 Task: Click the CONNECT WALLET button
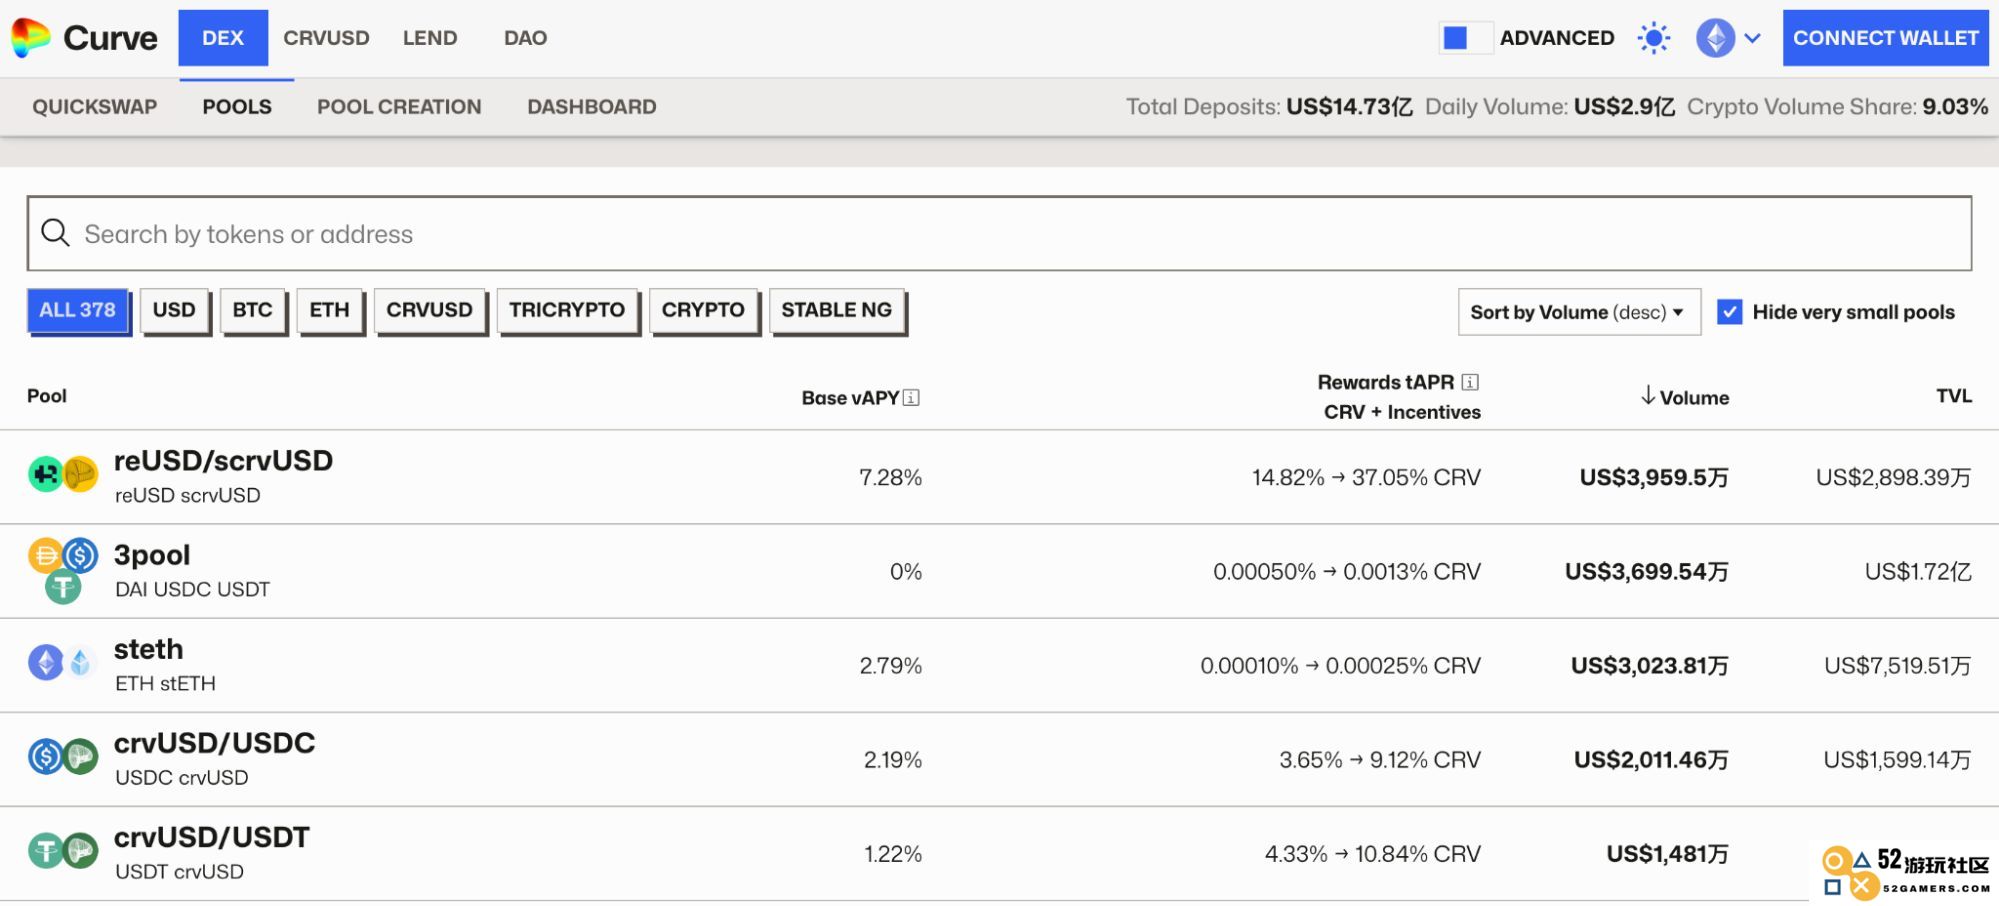[1886, 38]
